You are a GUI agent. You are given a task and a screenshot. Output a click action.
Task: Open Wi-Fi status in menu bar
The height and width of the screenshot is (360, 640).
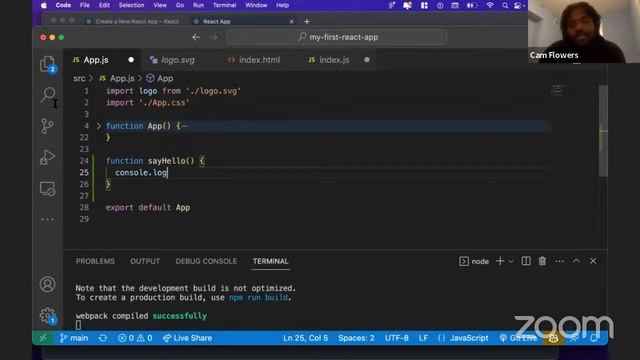click(x=490, y=5)
